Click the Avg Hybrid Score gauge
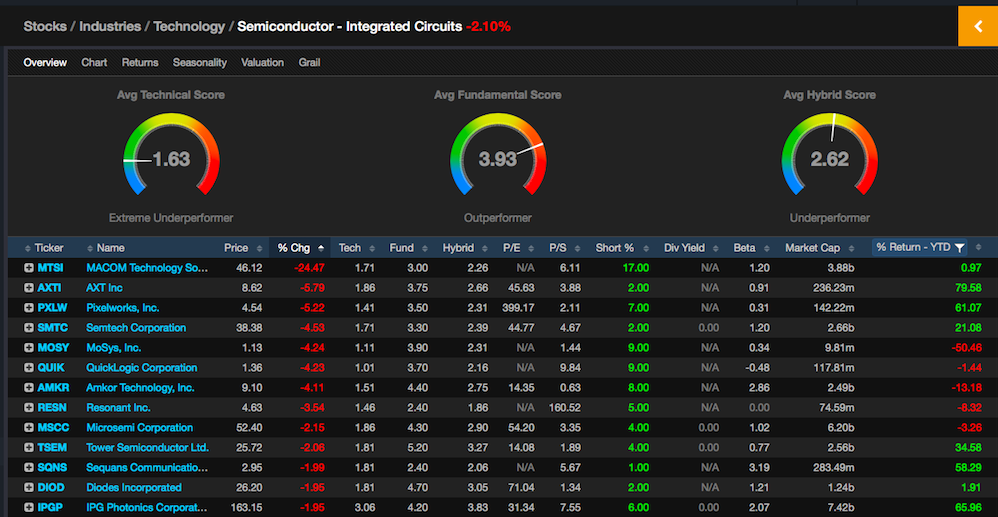Viewport: 998px width, 517px height. (x=829, y=156)
